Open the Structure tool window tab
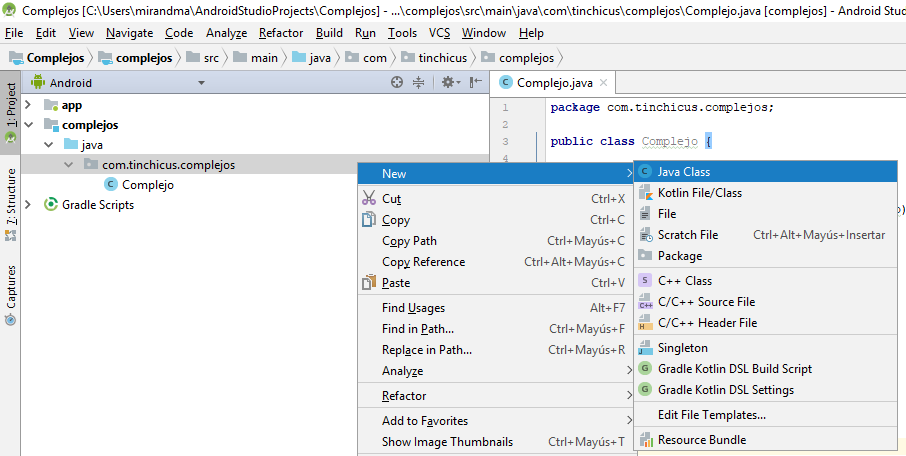 pos(11,198)
